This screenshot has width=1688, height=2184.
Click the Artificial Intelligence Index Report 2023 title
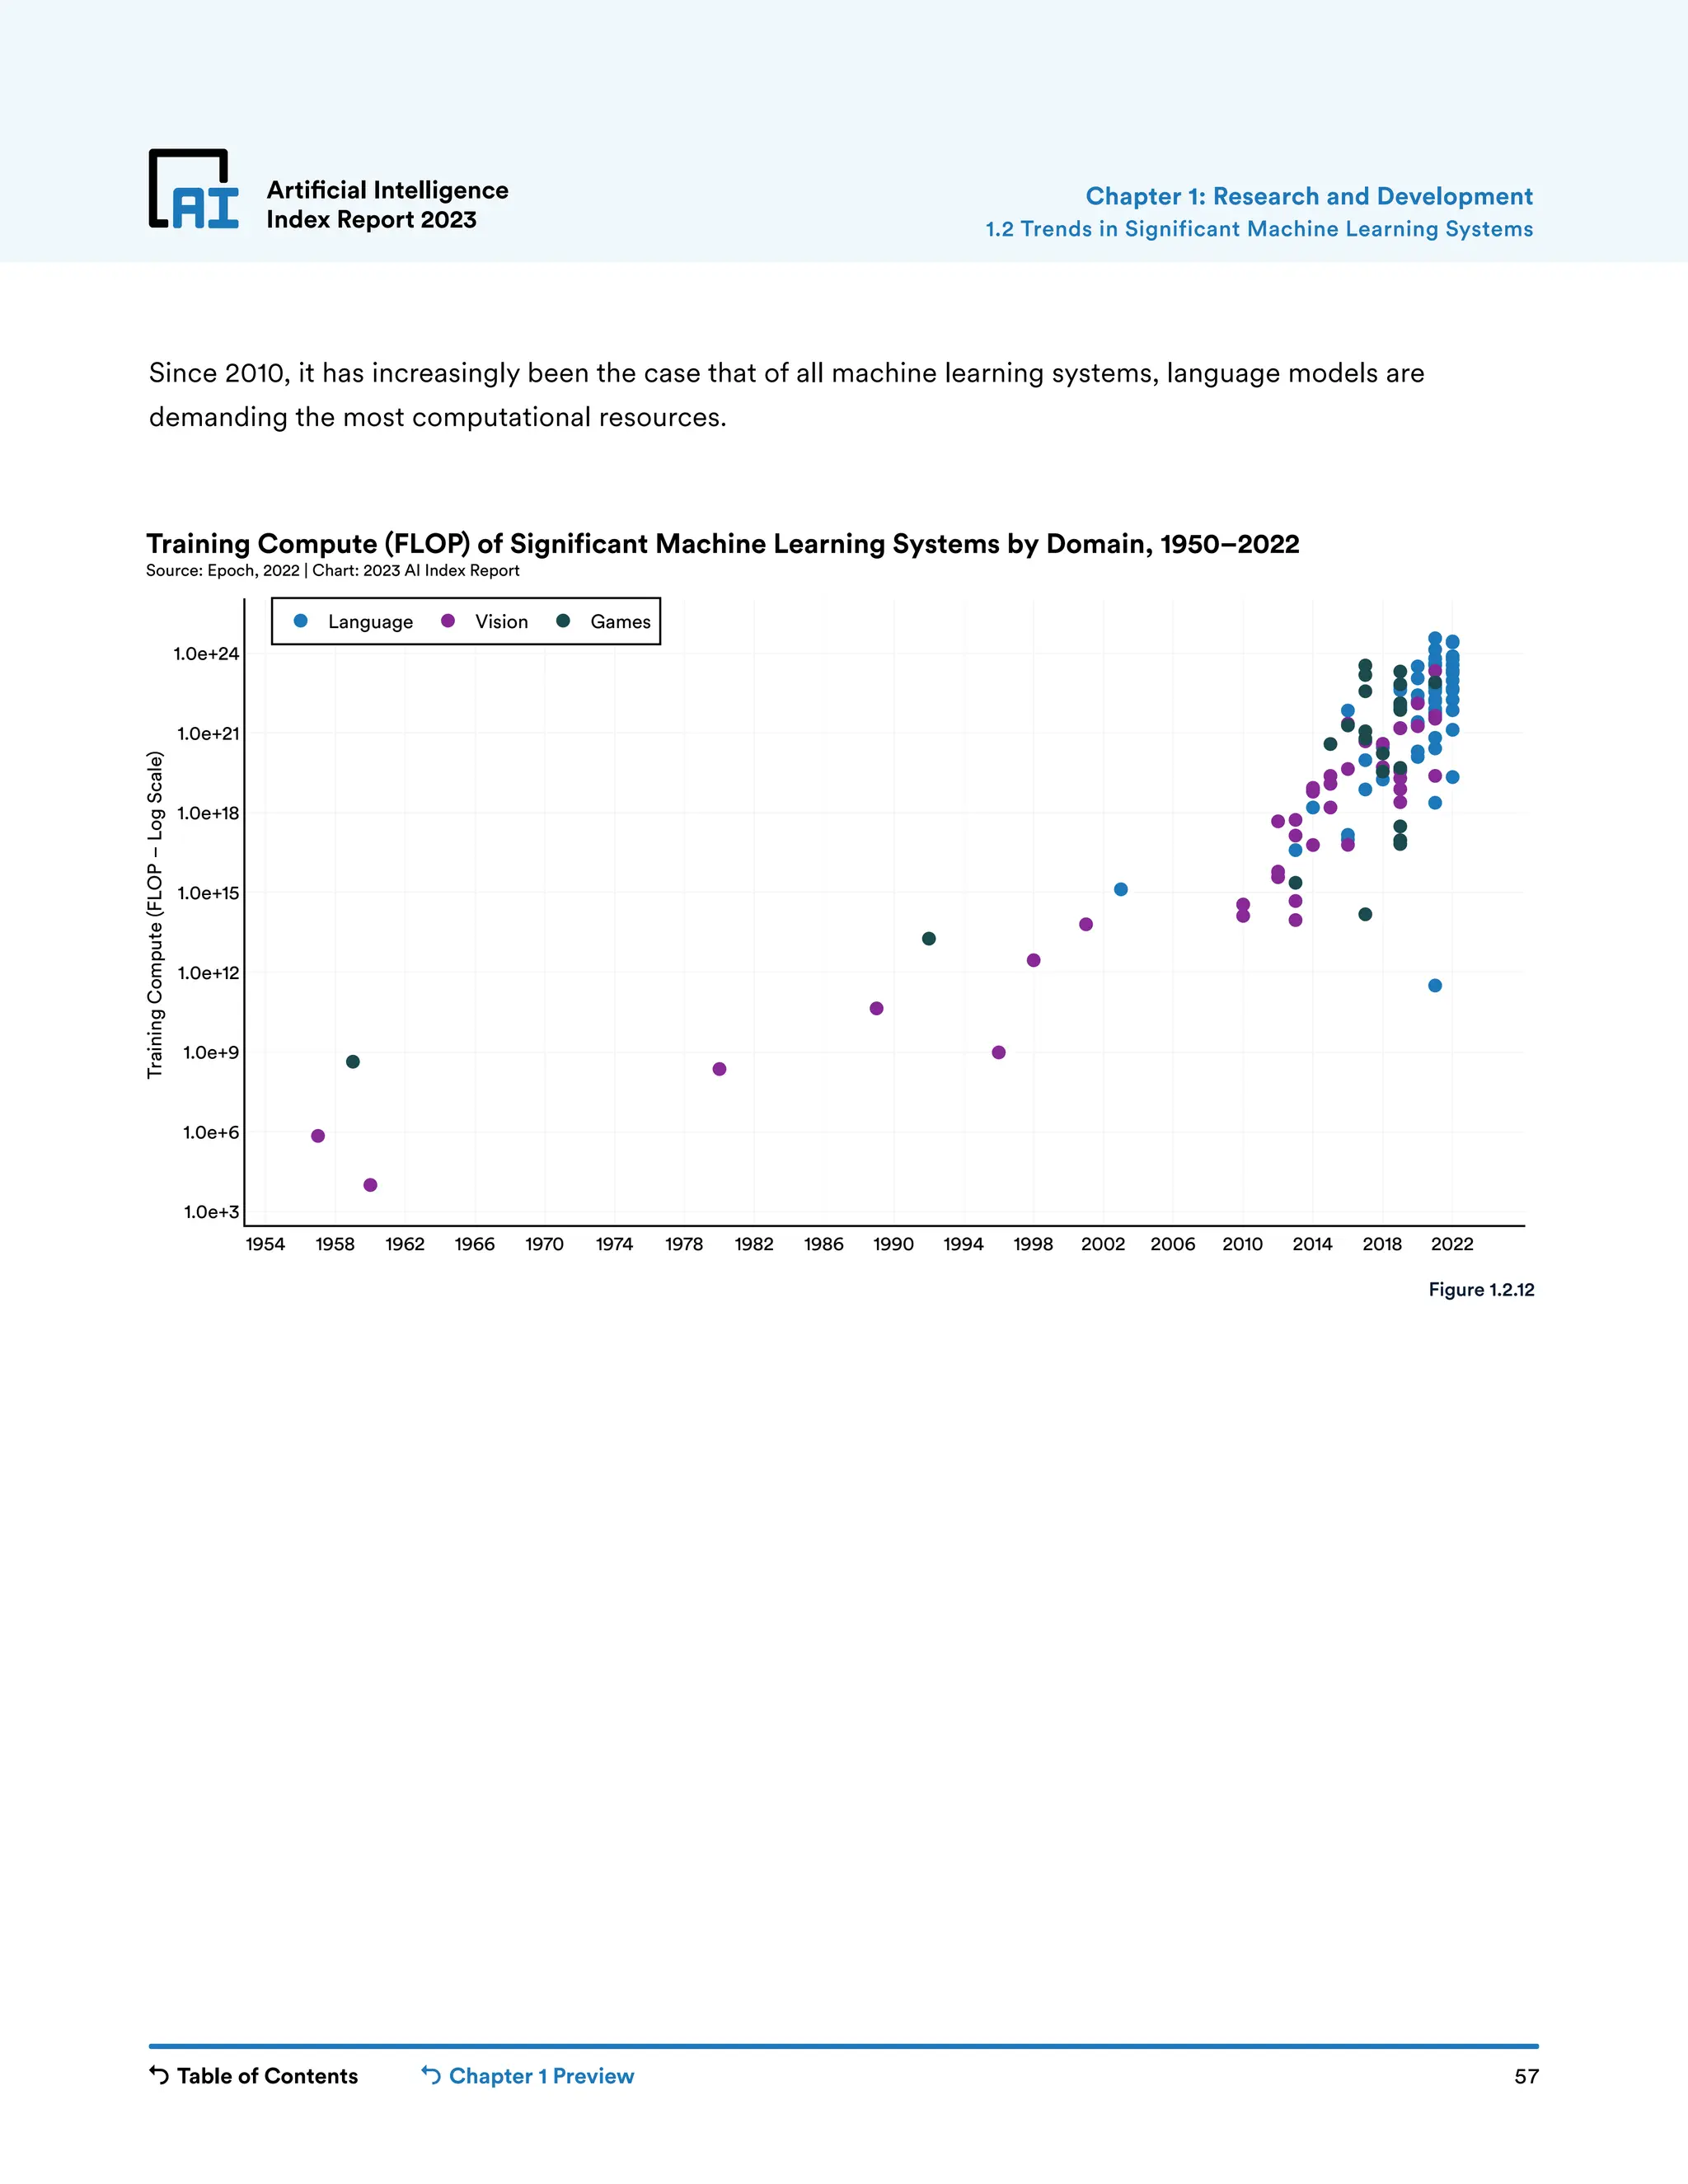pos(387,204)
